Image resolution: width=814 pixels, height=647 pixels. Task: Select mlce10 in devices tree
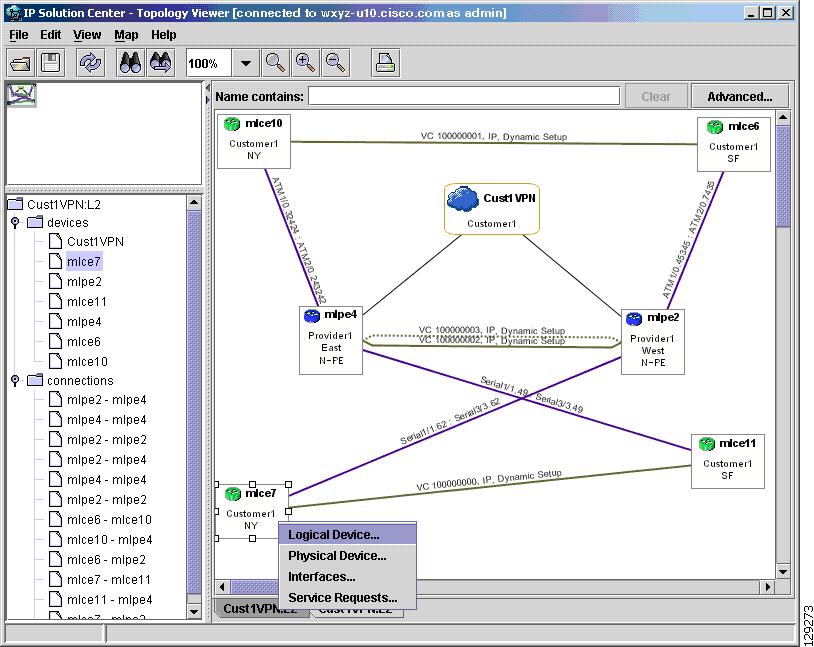click(87, 361)
